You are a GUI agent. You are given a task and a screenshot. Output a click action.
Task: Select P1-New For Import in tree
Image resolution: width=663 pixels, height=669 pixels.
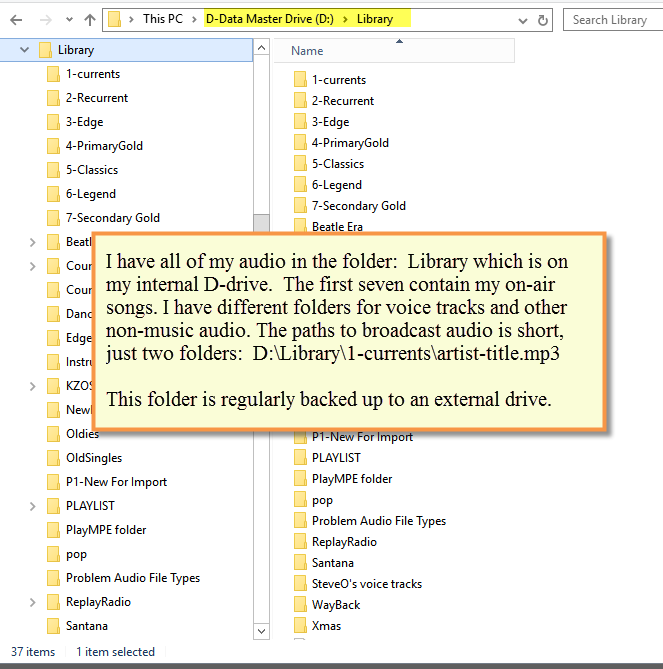[116, 482]
